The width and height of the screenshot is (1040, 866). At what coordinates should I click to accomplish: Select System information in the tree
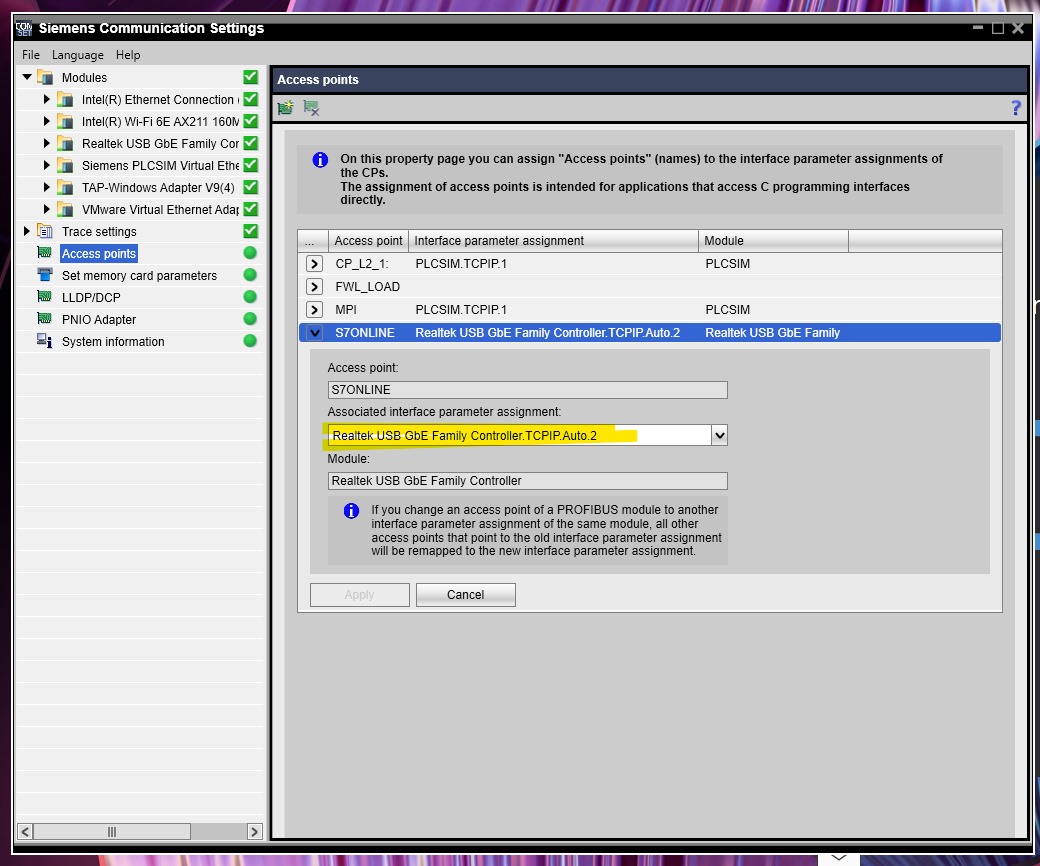coord(113,341)
